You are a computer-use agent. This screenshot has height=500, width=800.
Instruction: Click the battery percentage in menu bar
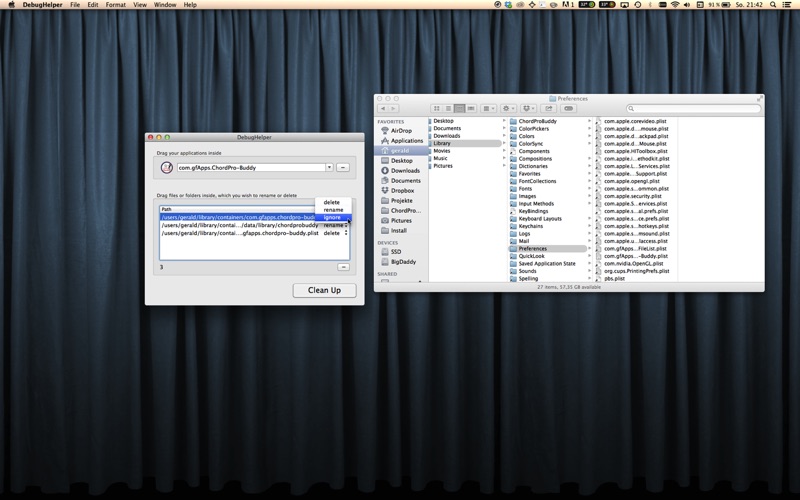(x=714, y=5)
